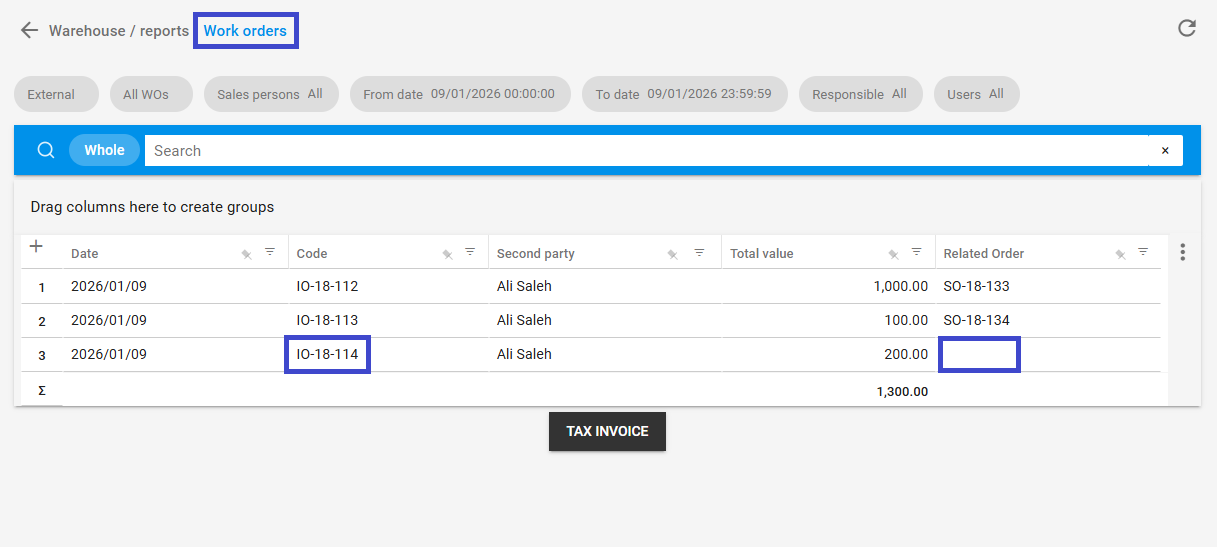Click the refresh icon at top right

[1187, 28]
